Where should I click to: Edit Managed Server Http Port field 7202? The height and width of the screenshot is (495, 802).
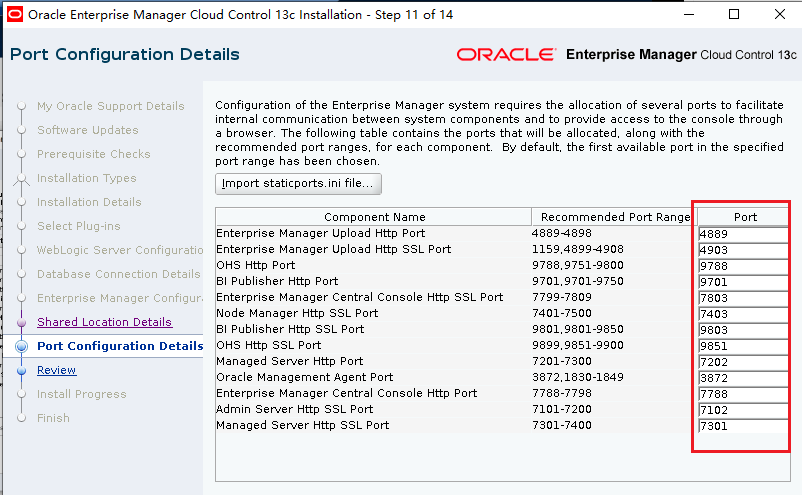(x=743, y=362)
